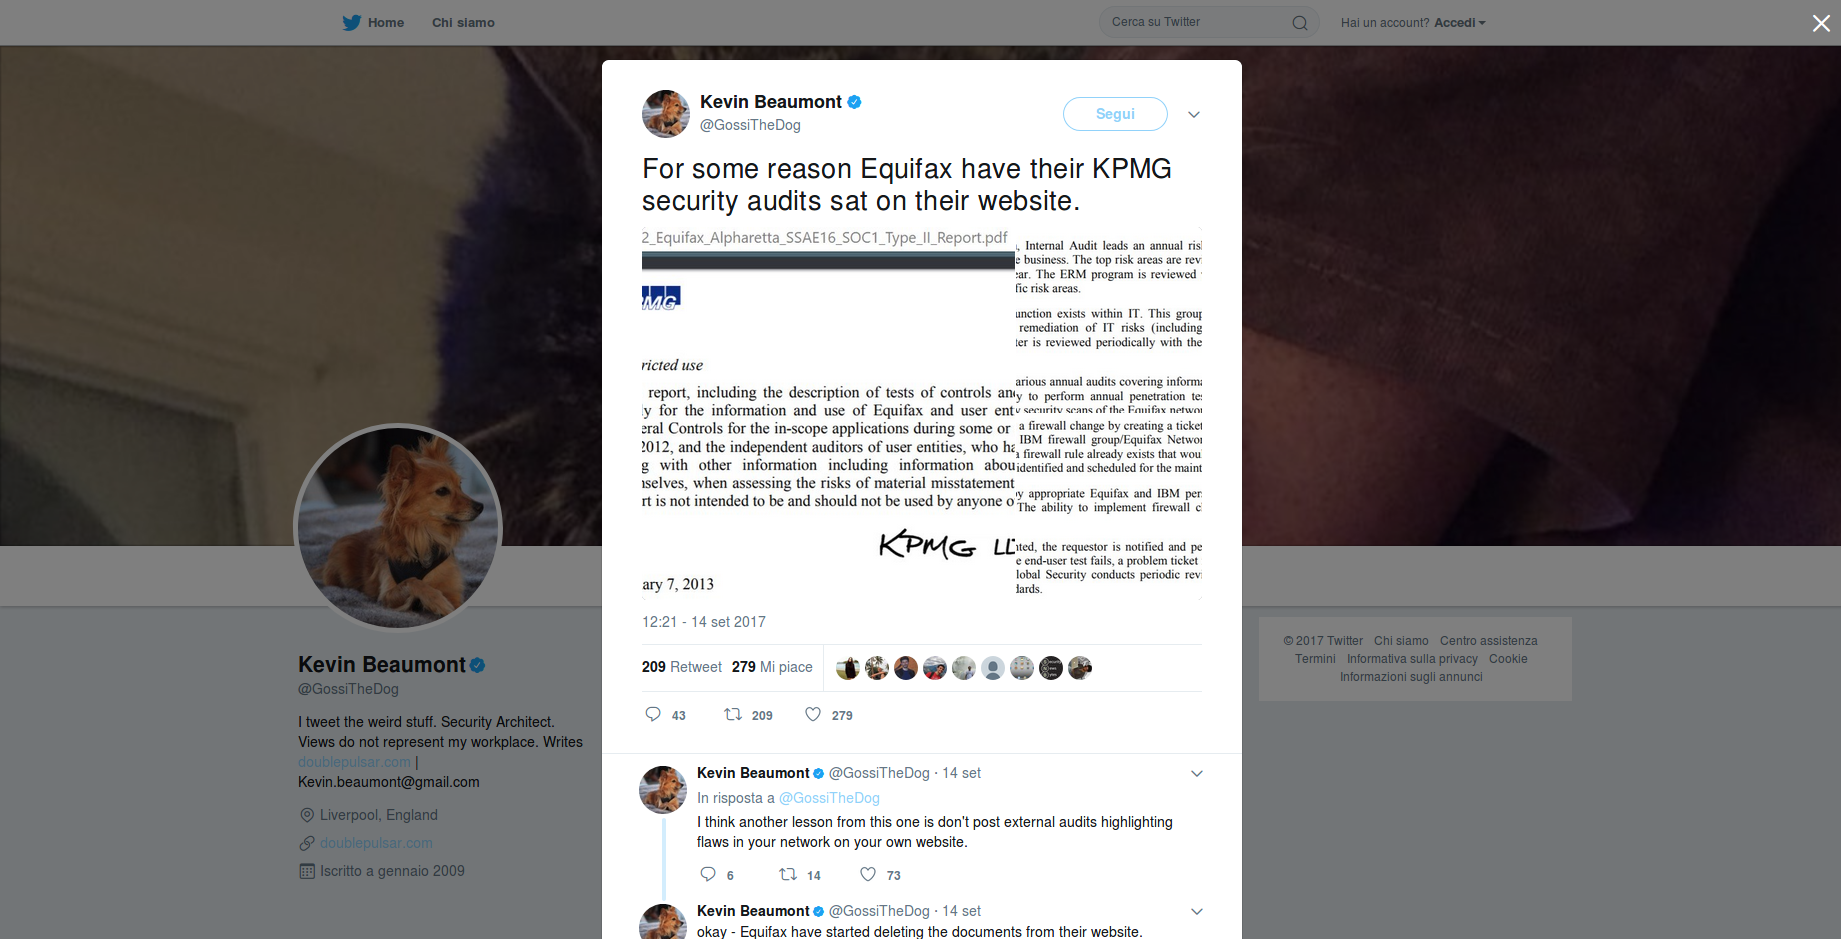Open the Home menu item
The height and width of the screenshot is (939, 1841).
click(x=385, y=22)
